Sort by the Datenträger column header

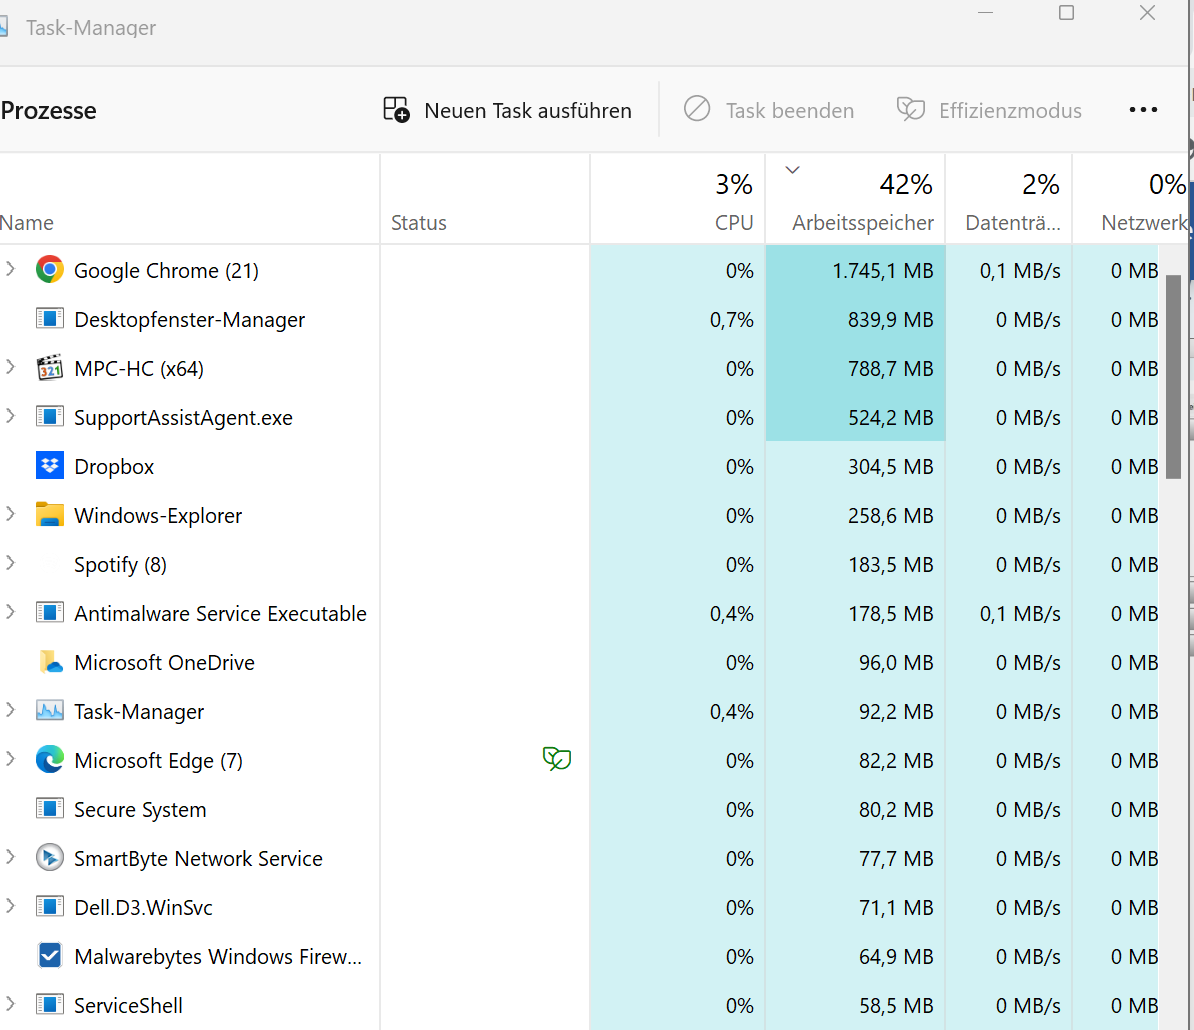[x=1009, y=199]
